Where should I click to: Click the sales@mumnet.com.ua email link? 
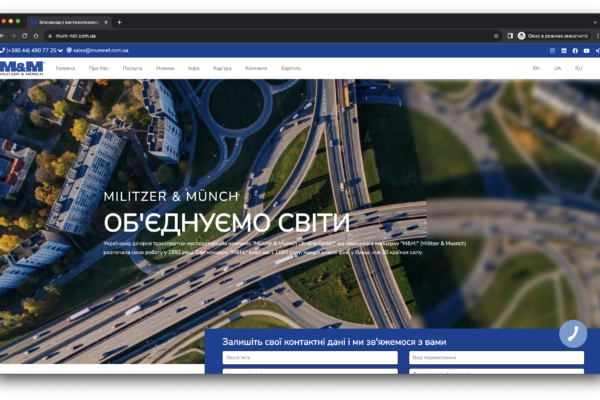point(100,50)
